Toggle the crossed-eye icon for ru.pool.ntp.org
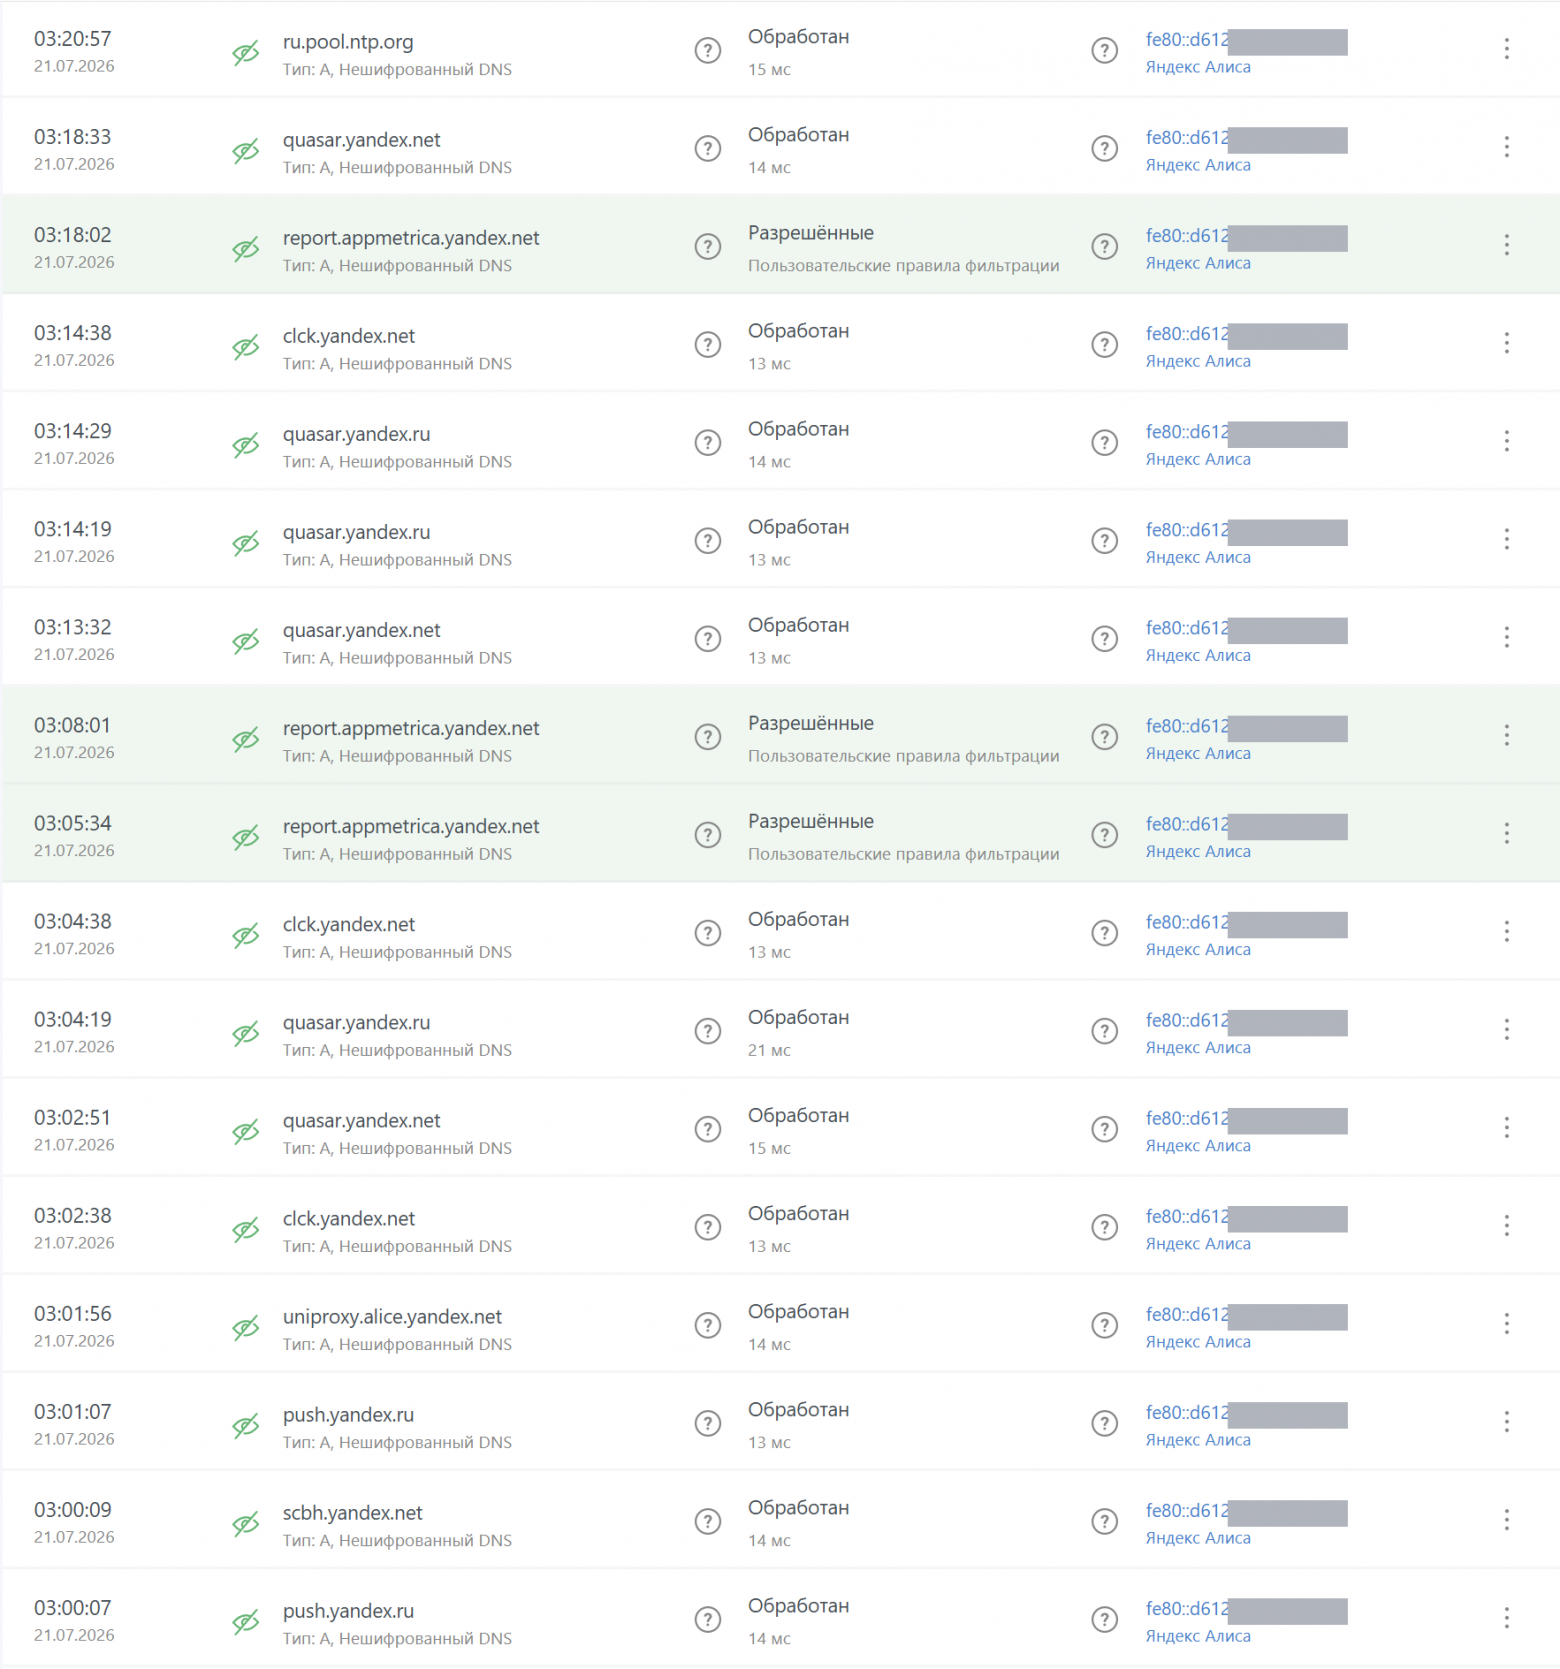Screen dimensions: 1560x1669 246,53
